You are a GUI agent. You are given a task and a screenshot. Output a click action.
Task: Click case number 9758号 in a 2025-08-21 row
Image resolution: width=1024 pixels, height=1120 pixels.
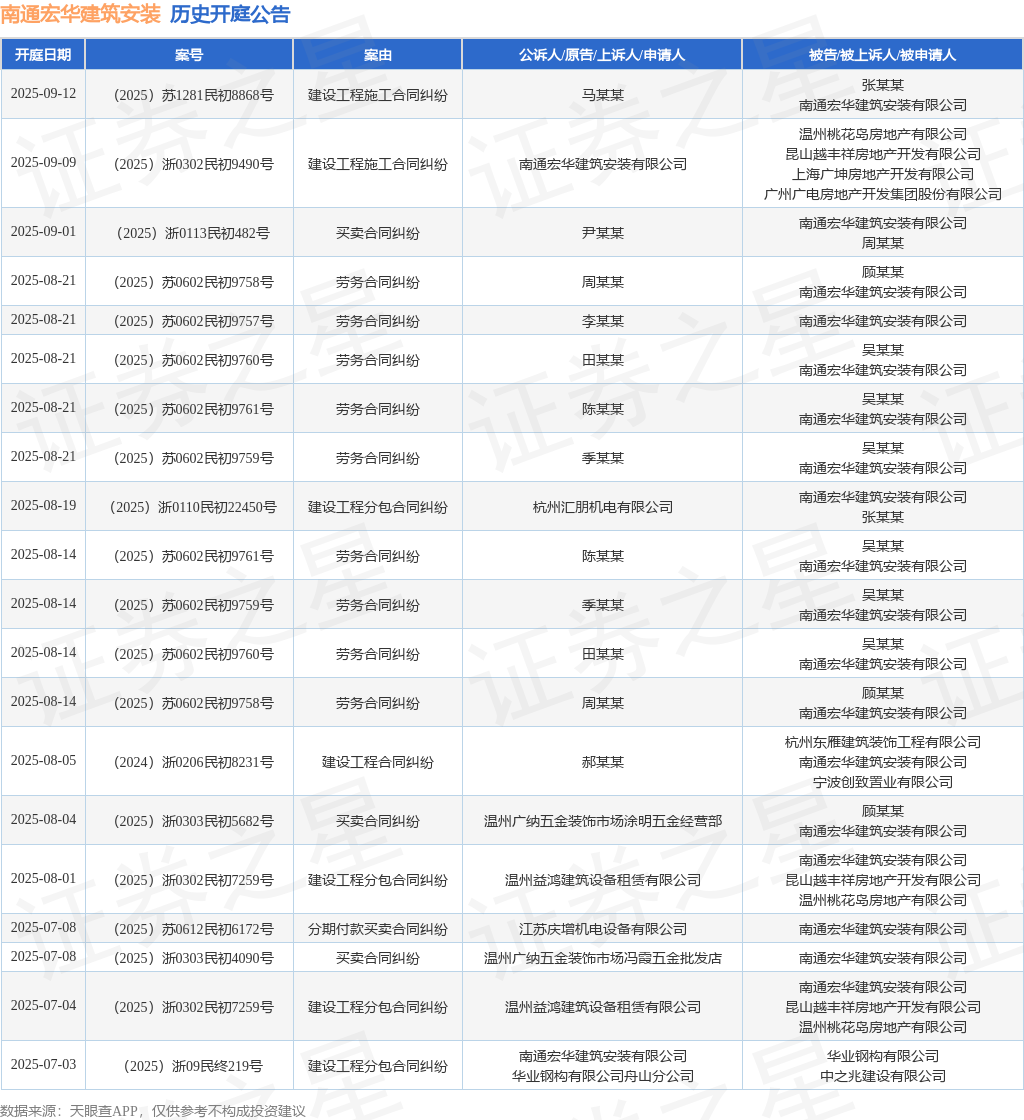(x=194, y=282)
